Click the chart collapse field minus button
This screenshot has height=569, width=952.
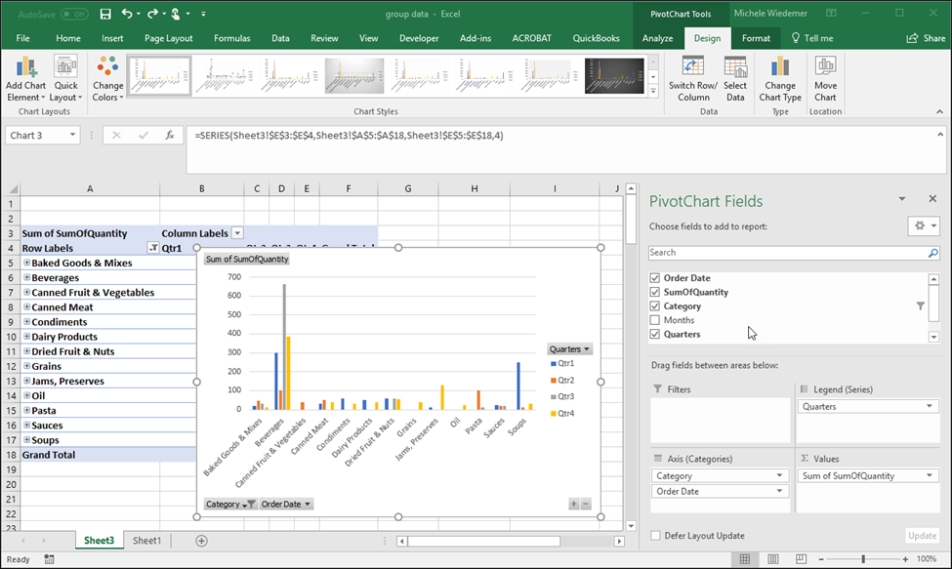pyautogui.click(x=585, y=504)
